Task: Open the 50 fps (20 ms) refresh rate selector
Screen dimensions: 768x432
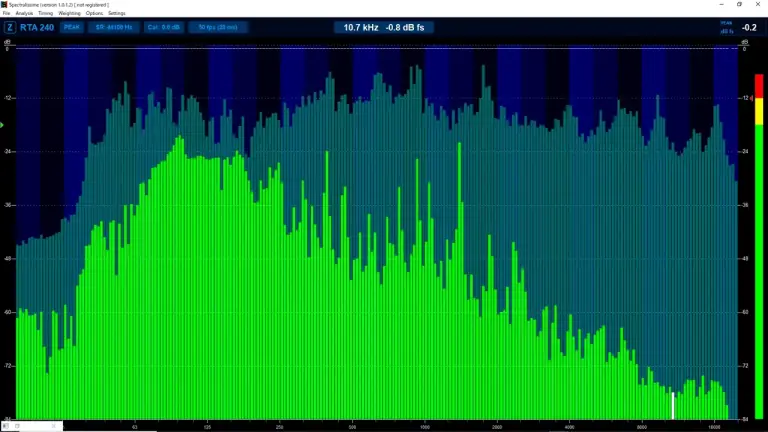Action: click(x=218, y=27)
